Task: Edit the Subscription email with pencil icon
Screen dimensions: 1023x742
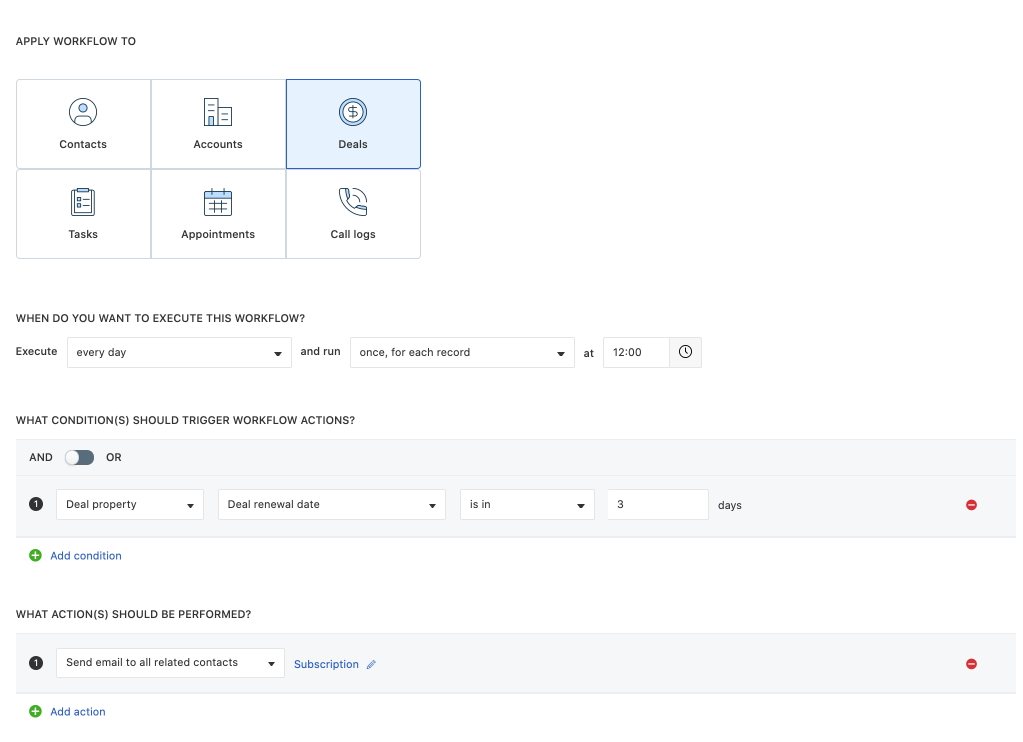Action: 371,664
